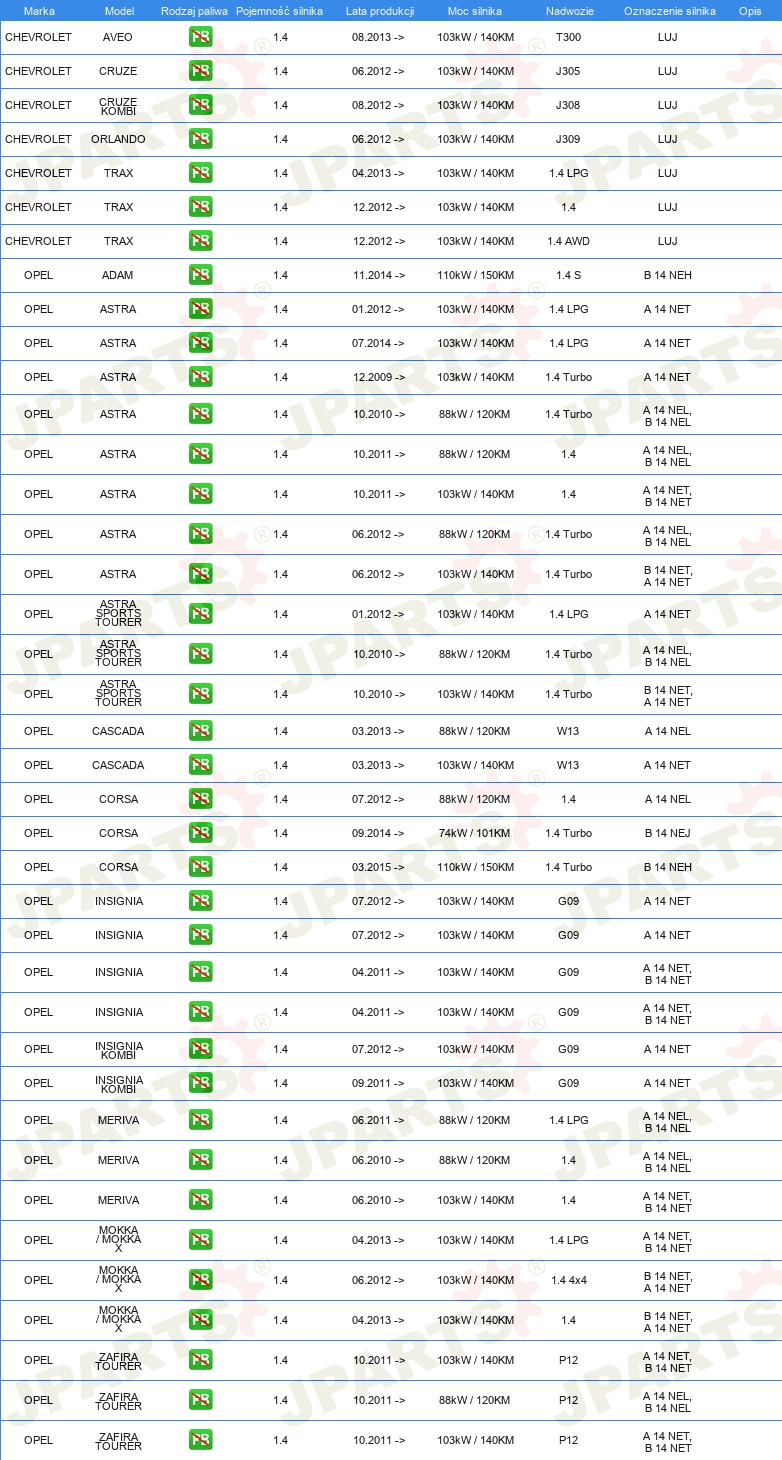Click fuel icon in Chevrolet Cruze Kombi row

[200, 105]
